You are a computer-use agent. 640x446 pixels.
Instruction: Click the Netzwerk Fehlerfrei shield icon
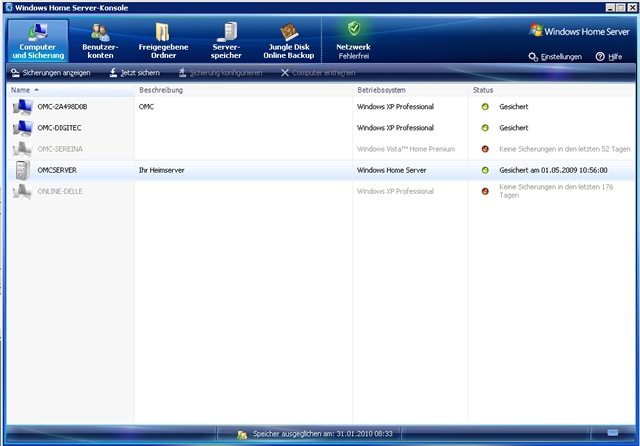(x=354, y=29)
